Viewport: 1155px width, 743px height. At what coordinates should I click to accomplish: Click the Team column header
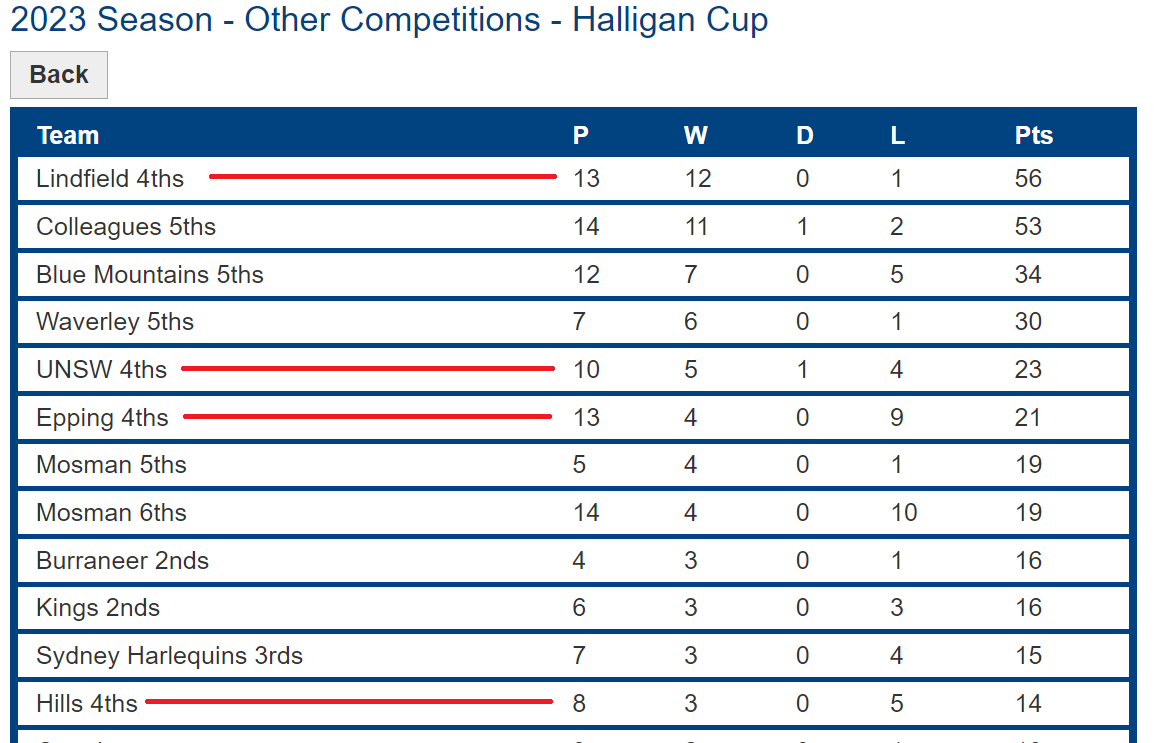(x=68, y=135)
